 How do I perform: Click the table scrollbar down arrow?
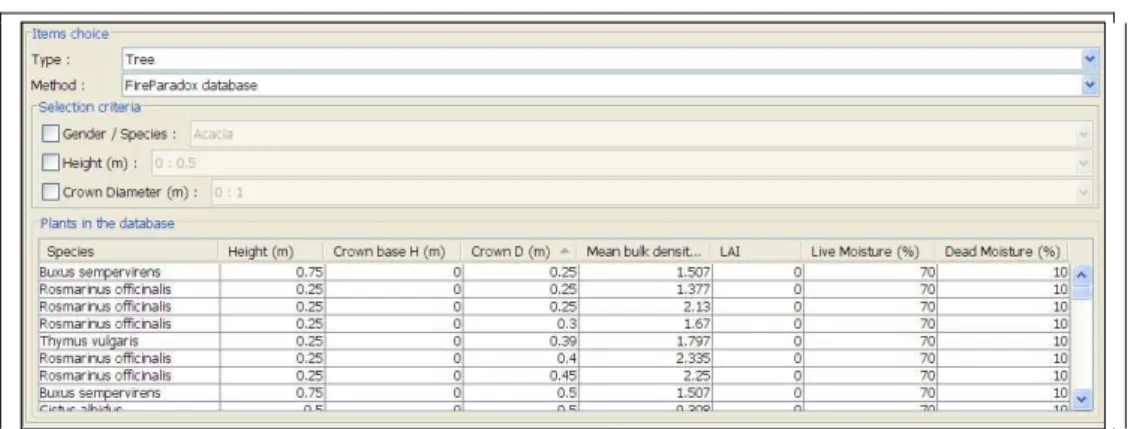(x=1081, y=399)
